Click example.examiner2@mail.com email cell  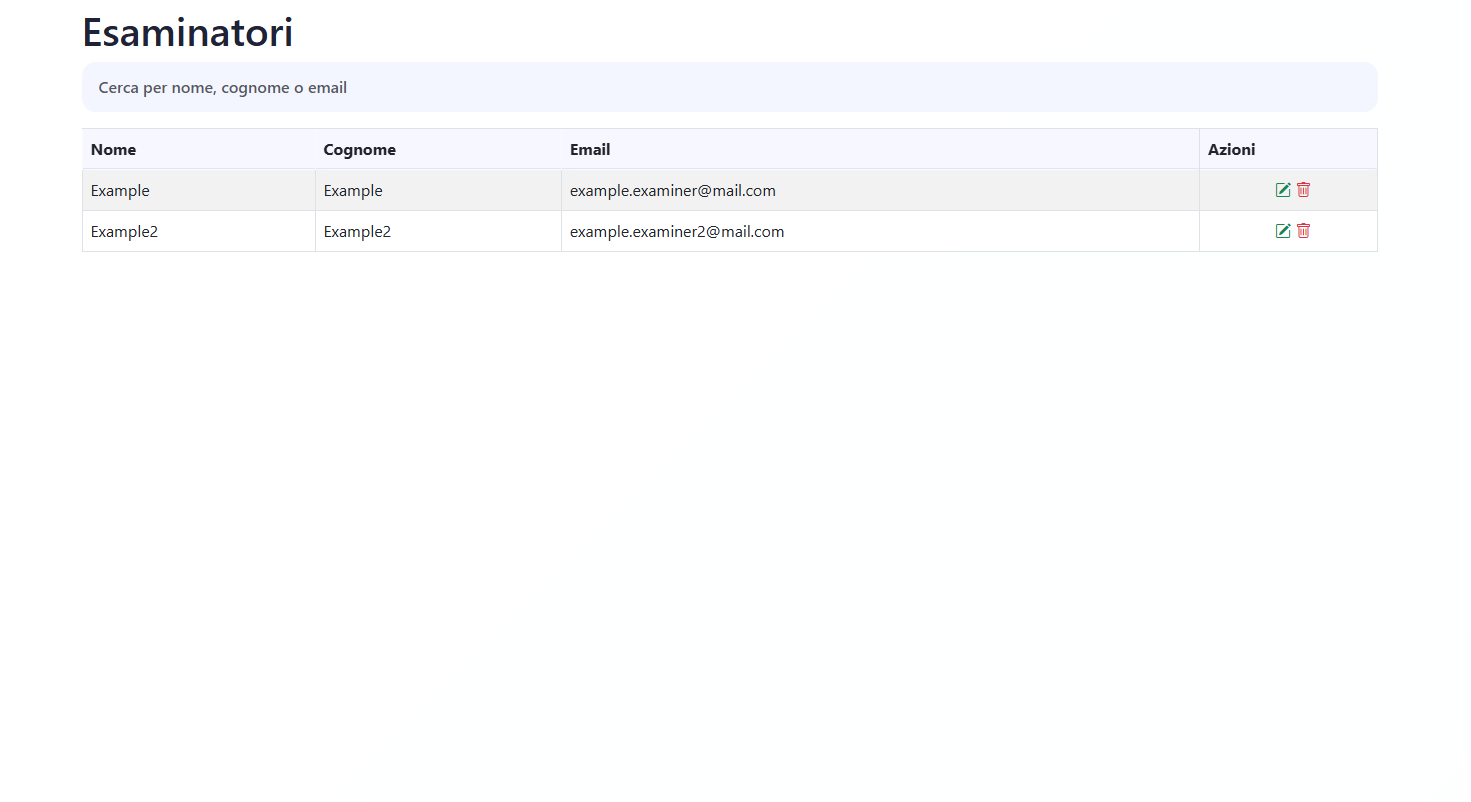click(676, 232)
